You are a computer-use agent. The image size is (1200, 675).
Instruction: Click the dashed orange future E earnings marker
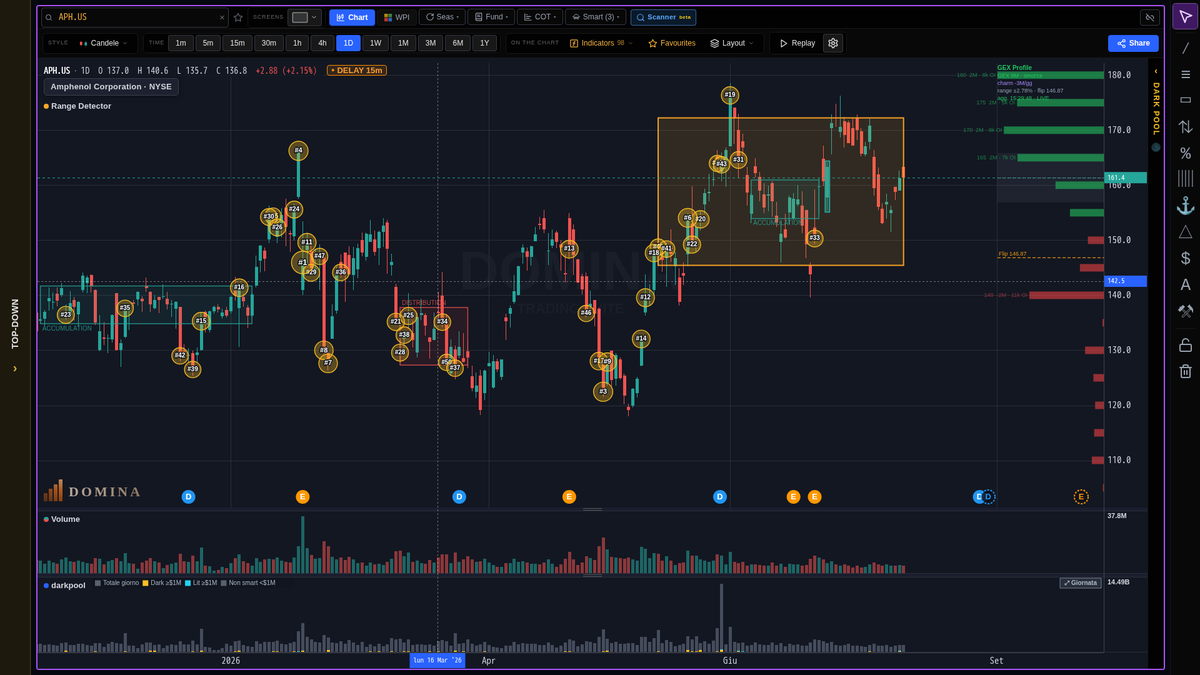point(1081,497)
